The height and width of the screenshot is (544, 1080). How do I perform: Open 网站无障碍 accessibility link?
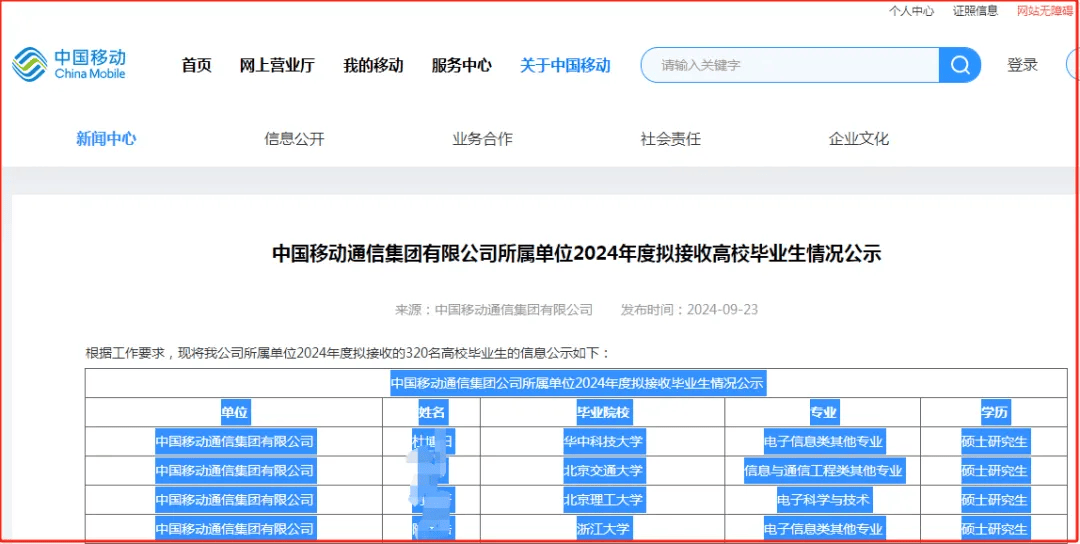(1045, 10)
